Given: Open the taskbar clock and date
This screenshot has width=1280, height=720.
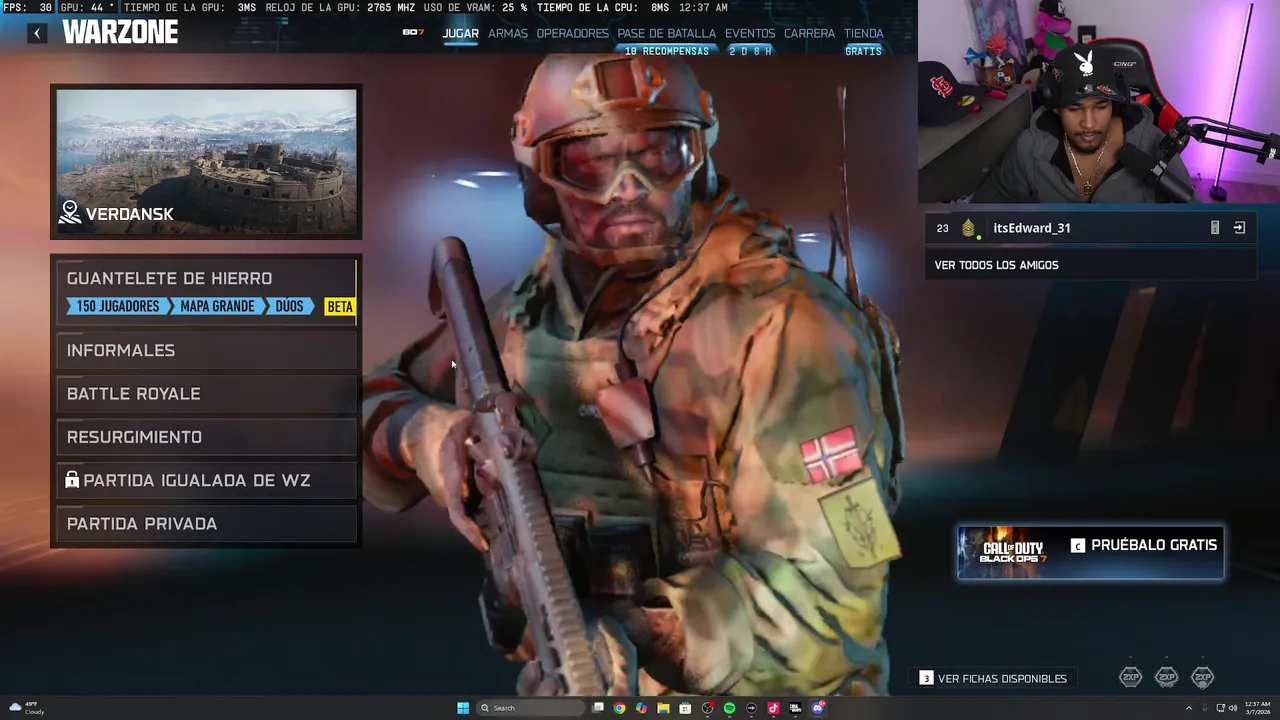Looking at the screenshot, I should point(1258,708).
